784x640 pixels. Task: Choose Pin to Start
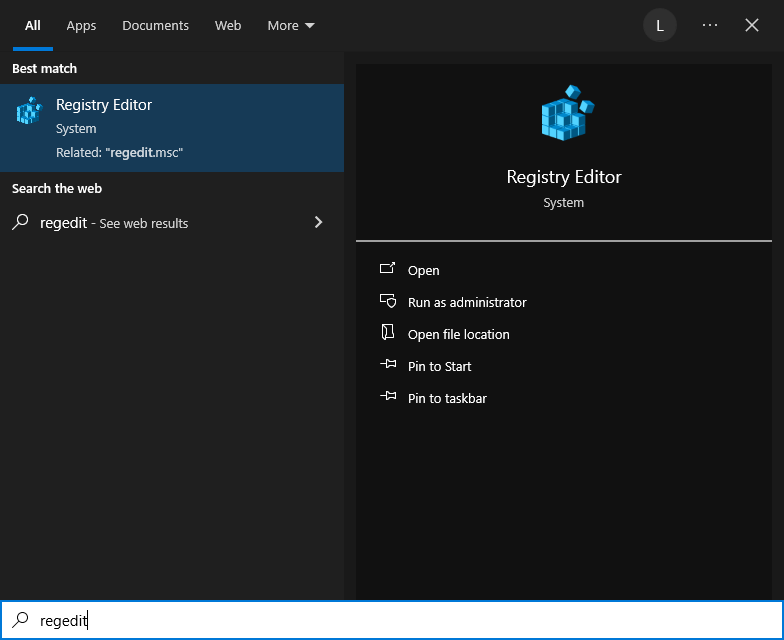[440, 366]
